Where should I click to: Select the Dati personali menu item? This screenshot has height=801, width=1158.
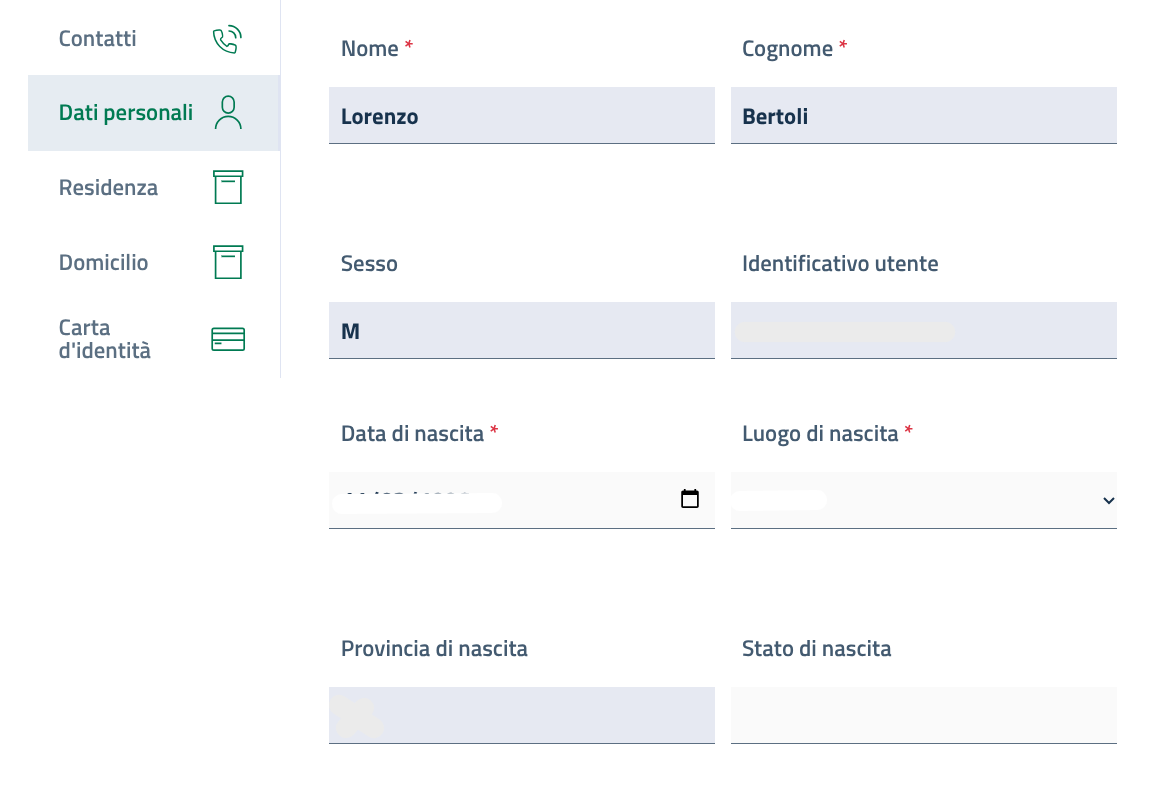[x=126, y=113]
